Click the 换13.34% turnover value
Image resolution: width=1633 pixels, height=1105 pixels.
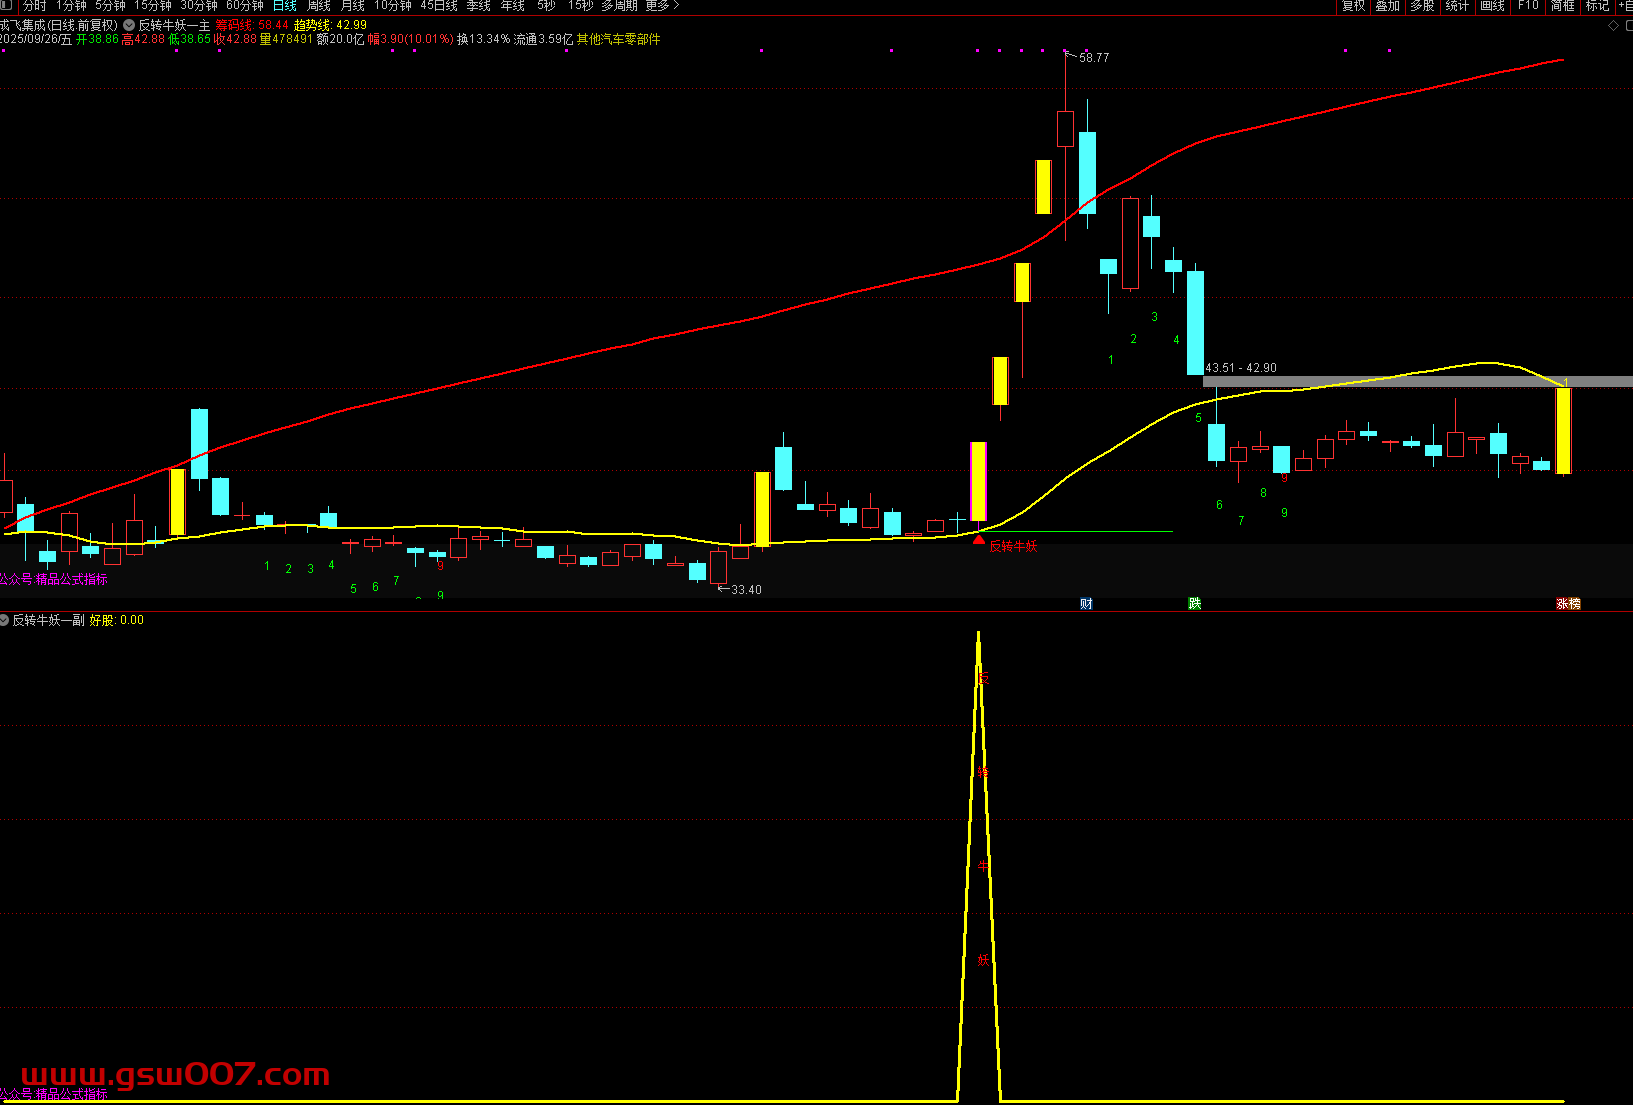[483, 39]
